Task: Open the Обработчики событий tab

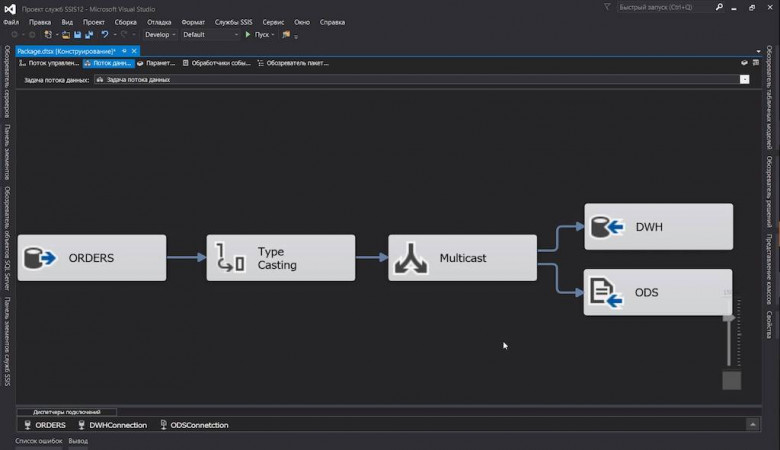Action: coord(216,63)
